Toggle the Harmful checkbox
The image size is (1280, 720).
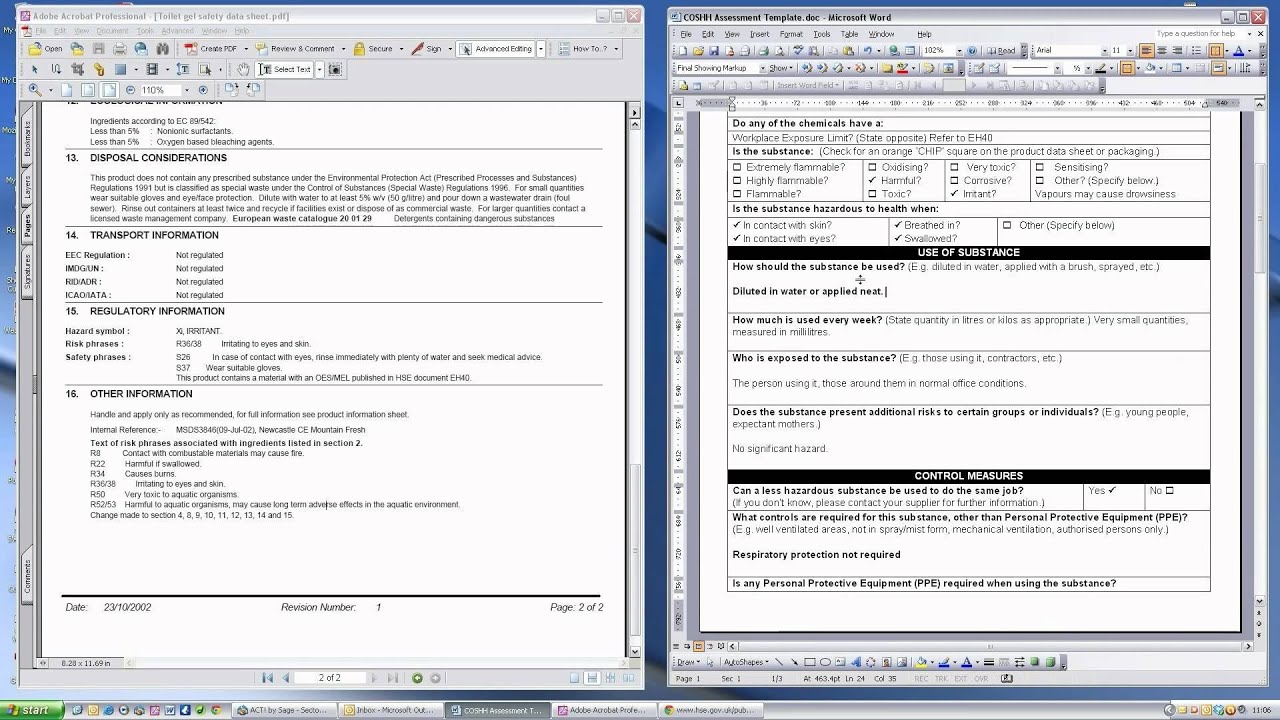[873, 181]
